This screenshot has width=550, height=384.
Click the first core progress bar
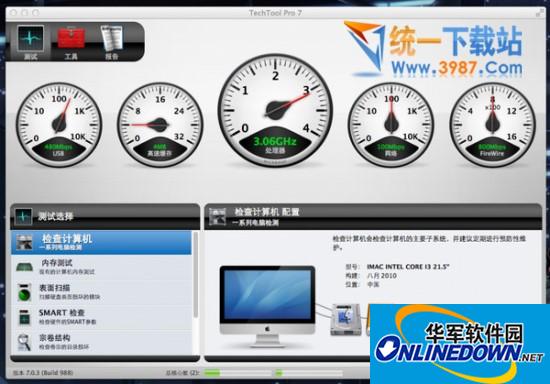coord(239,373)
